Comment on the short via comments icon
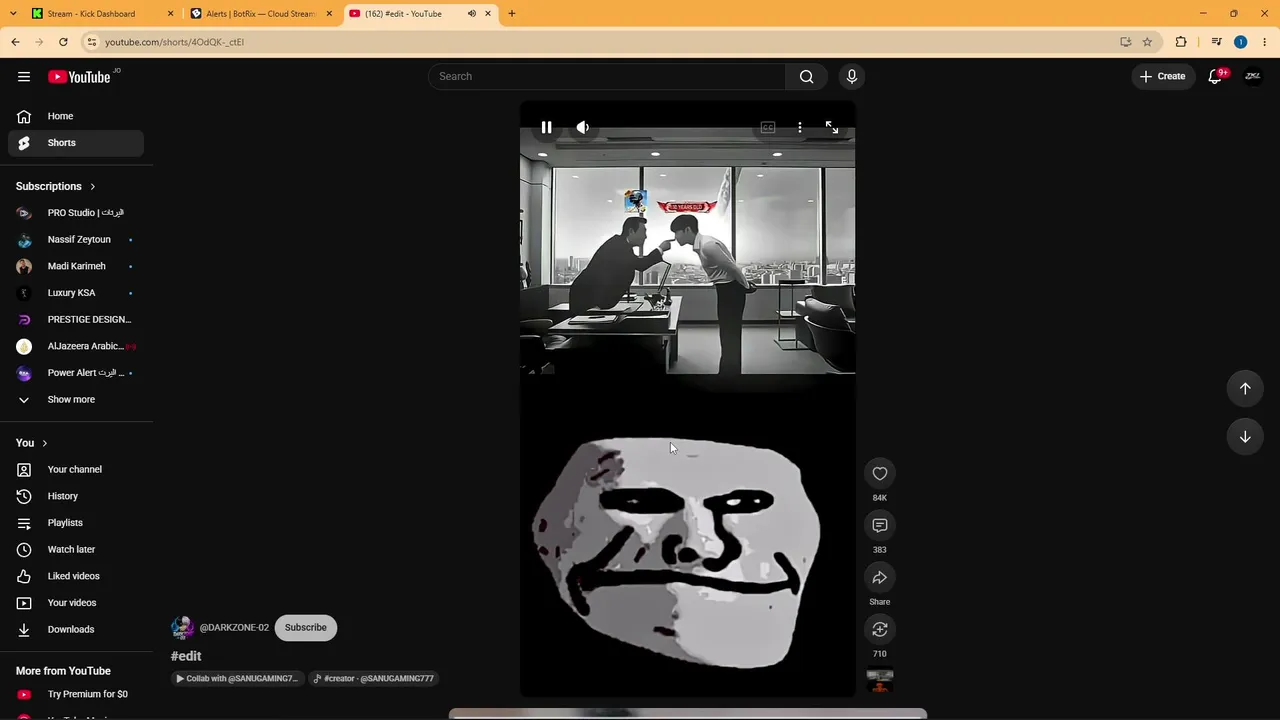The width and height of the screenshot is (1280, 720). (x=880, y=526)
